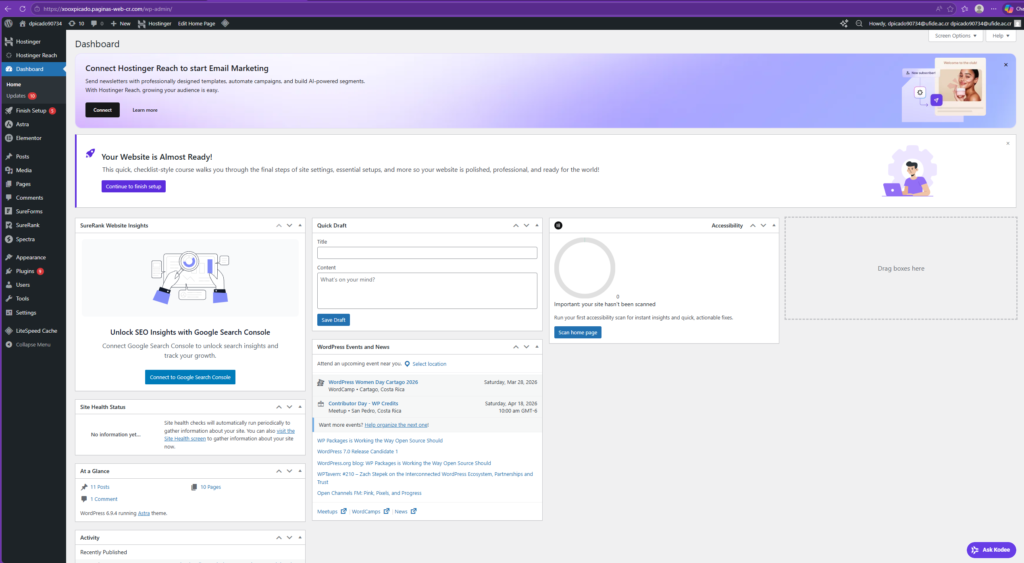
Task: Collapse the sidebar menu
Action: (33, 345)
